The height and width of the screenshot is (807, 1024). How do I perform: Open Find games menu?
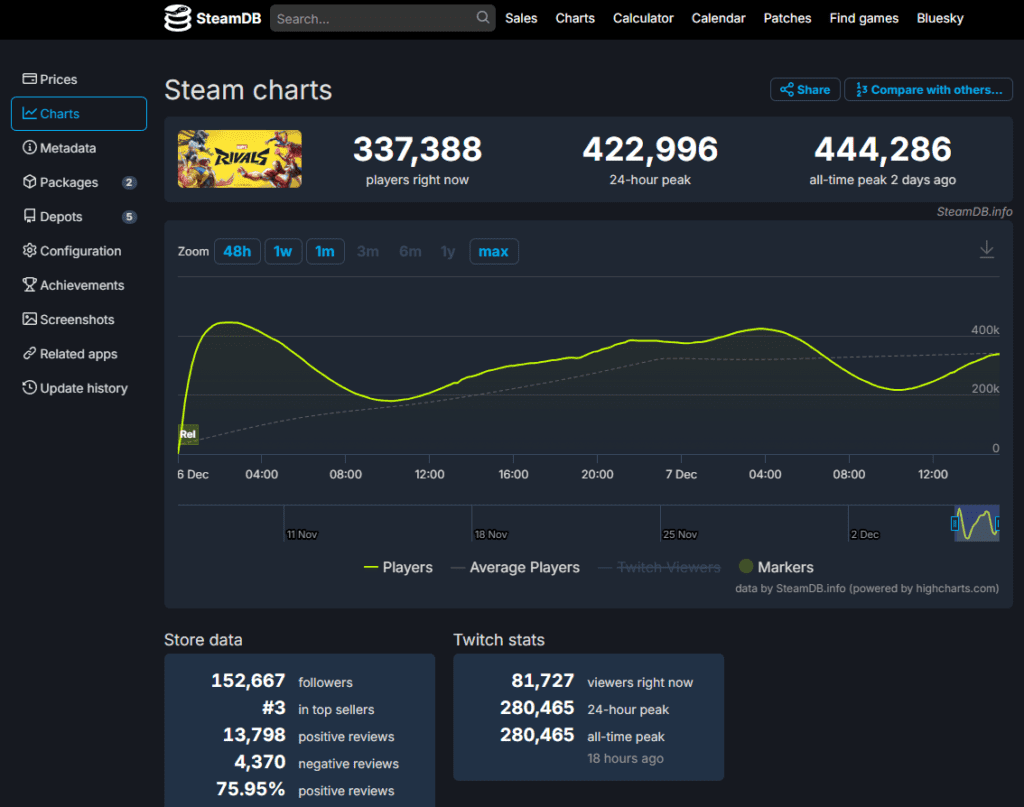coord(864,18)
